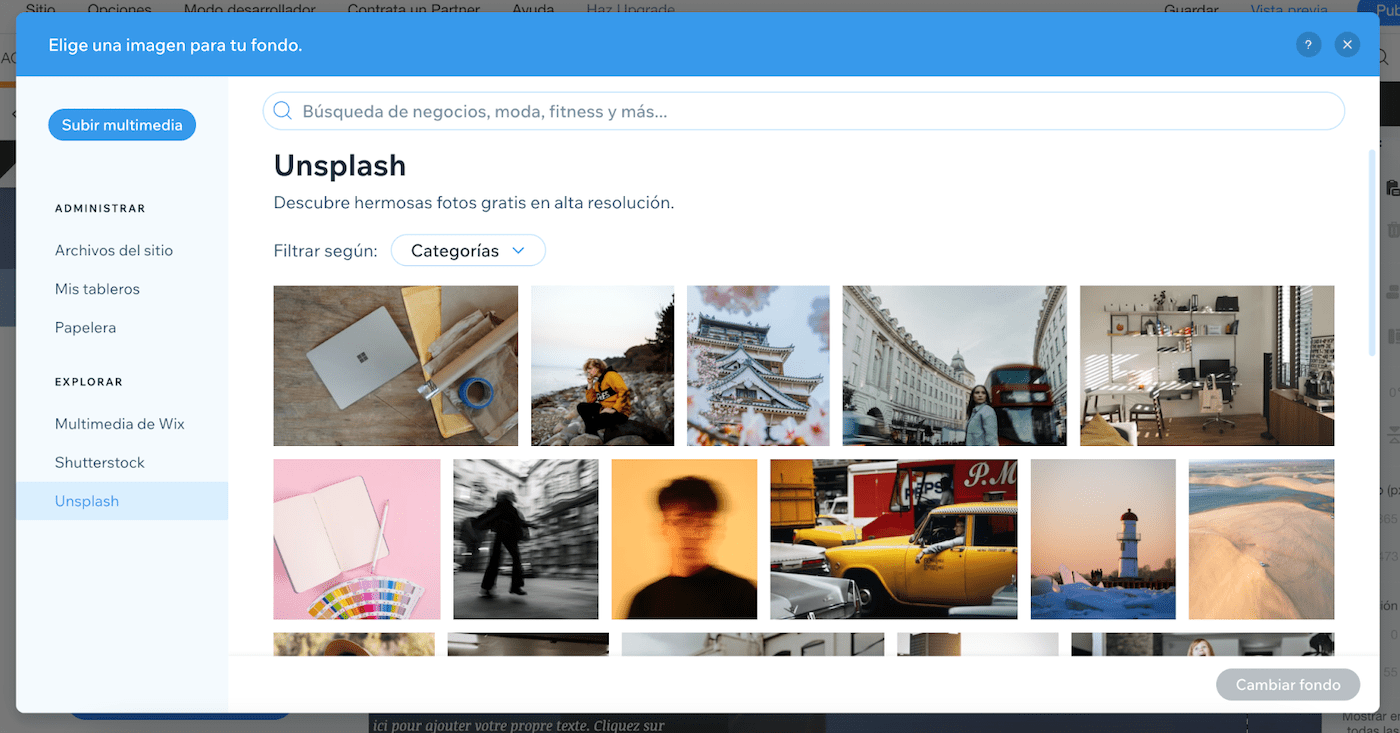Select photo of person in yellow jacket on rocks

602,366
